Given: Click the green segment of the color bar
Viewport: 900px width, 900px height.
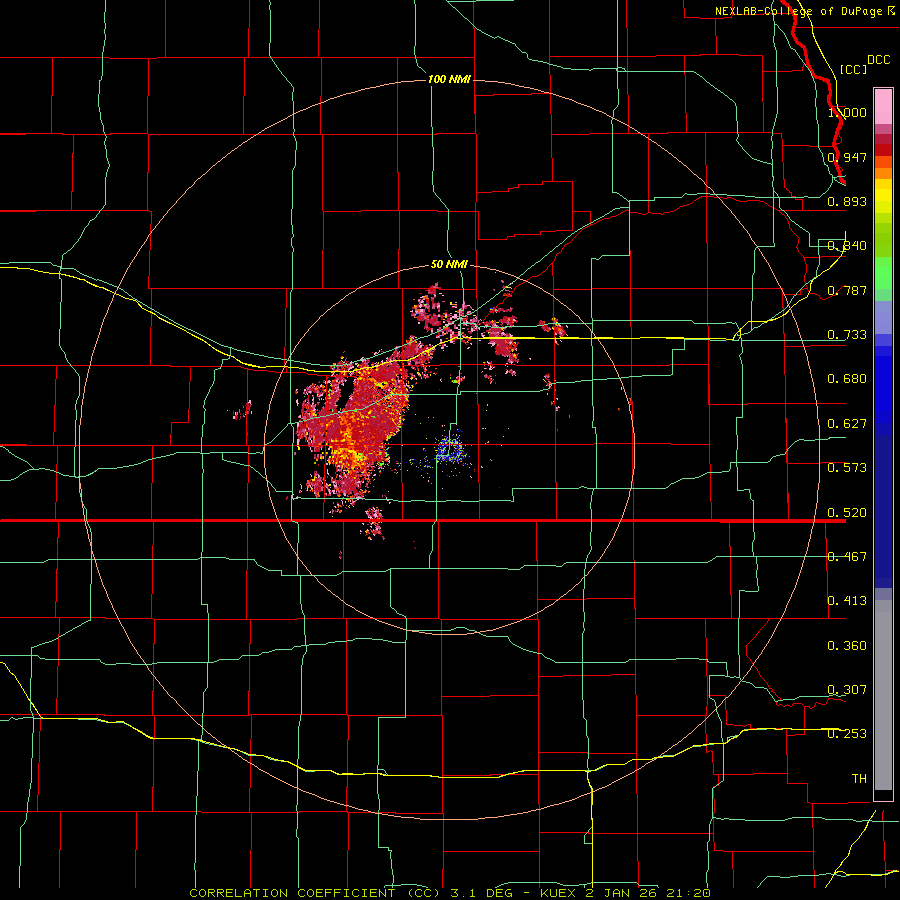Looking at the screenshot, I should click(883, 273).
